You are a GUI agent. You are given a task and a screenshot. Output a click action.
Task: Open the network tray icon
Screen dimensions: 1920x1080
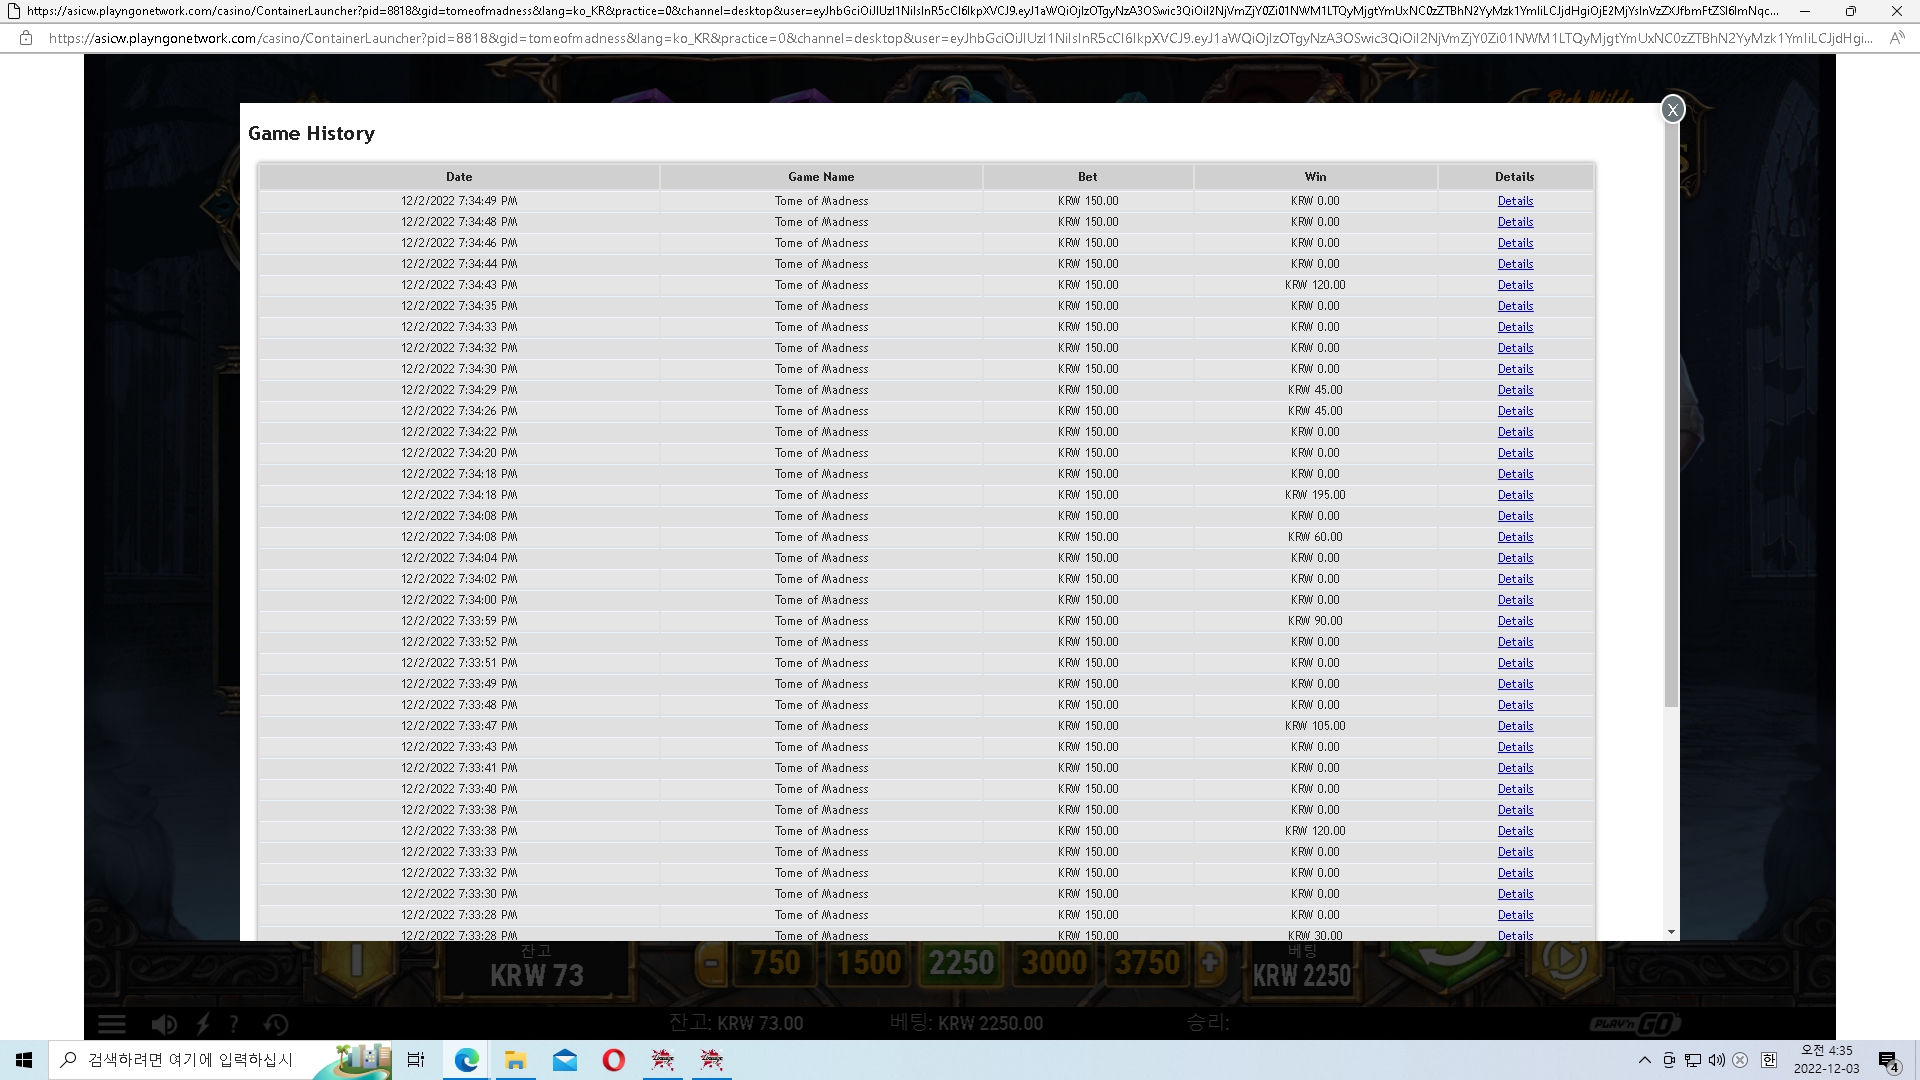(1693, 1060)
